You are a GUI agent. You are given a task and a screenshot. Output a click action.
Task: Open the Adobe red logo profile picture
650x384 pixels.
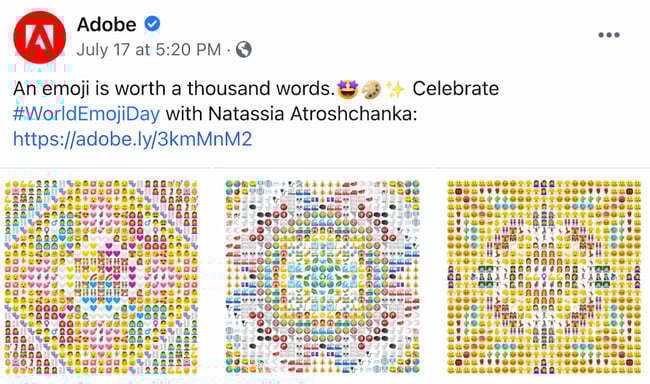tap(40, 37)
